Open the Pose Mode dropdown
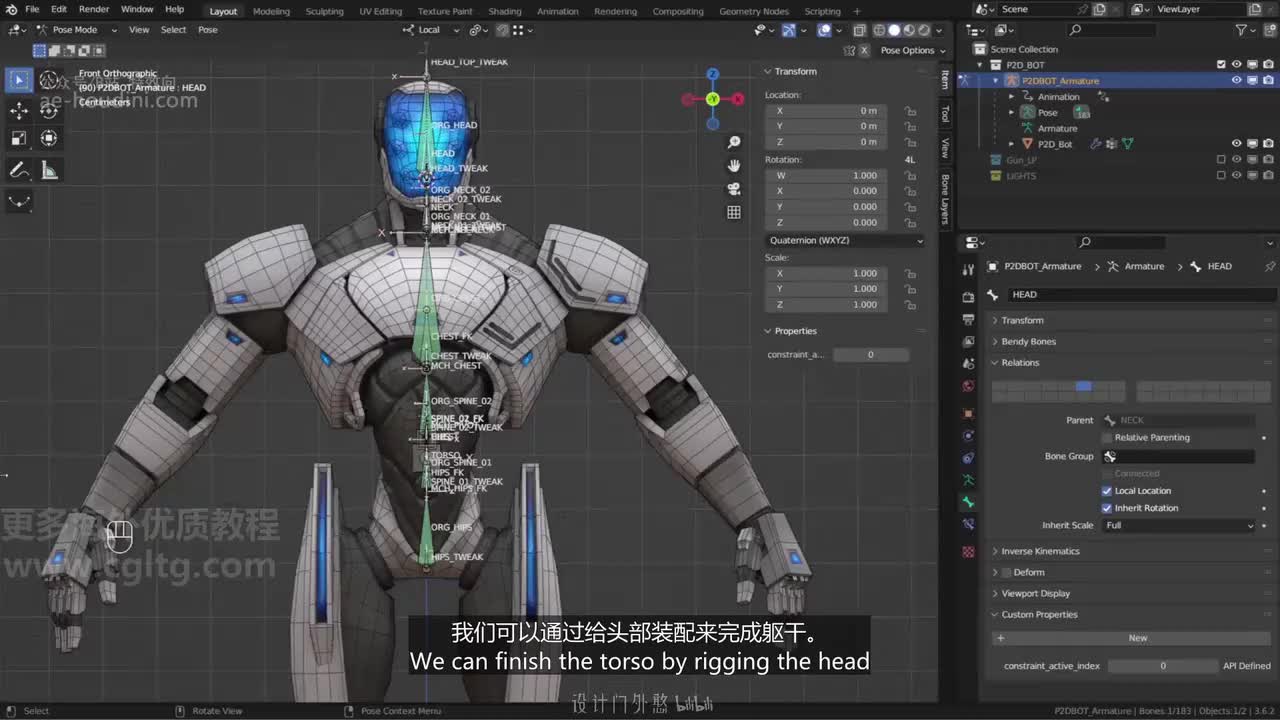Image resolution: width=1280 pixels, height=720 pixels. [78, 30]
